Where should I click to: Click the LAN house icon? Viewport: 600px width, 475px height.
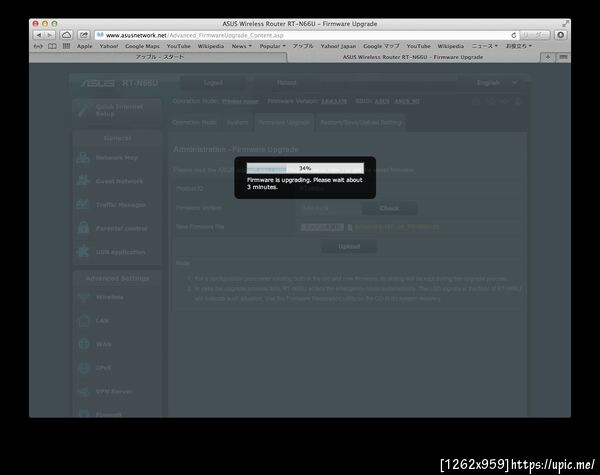84,320
